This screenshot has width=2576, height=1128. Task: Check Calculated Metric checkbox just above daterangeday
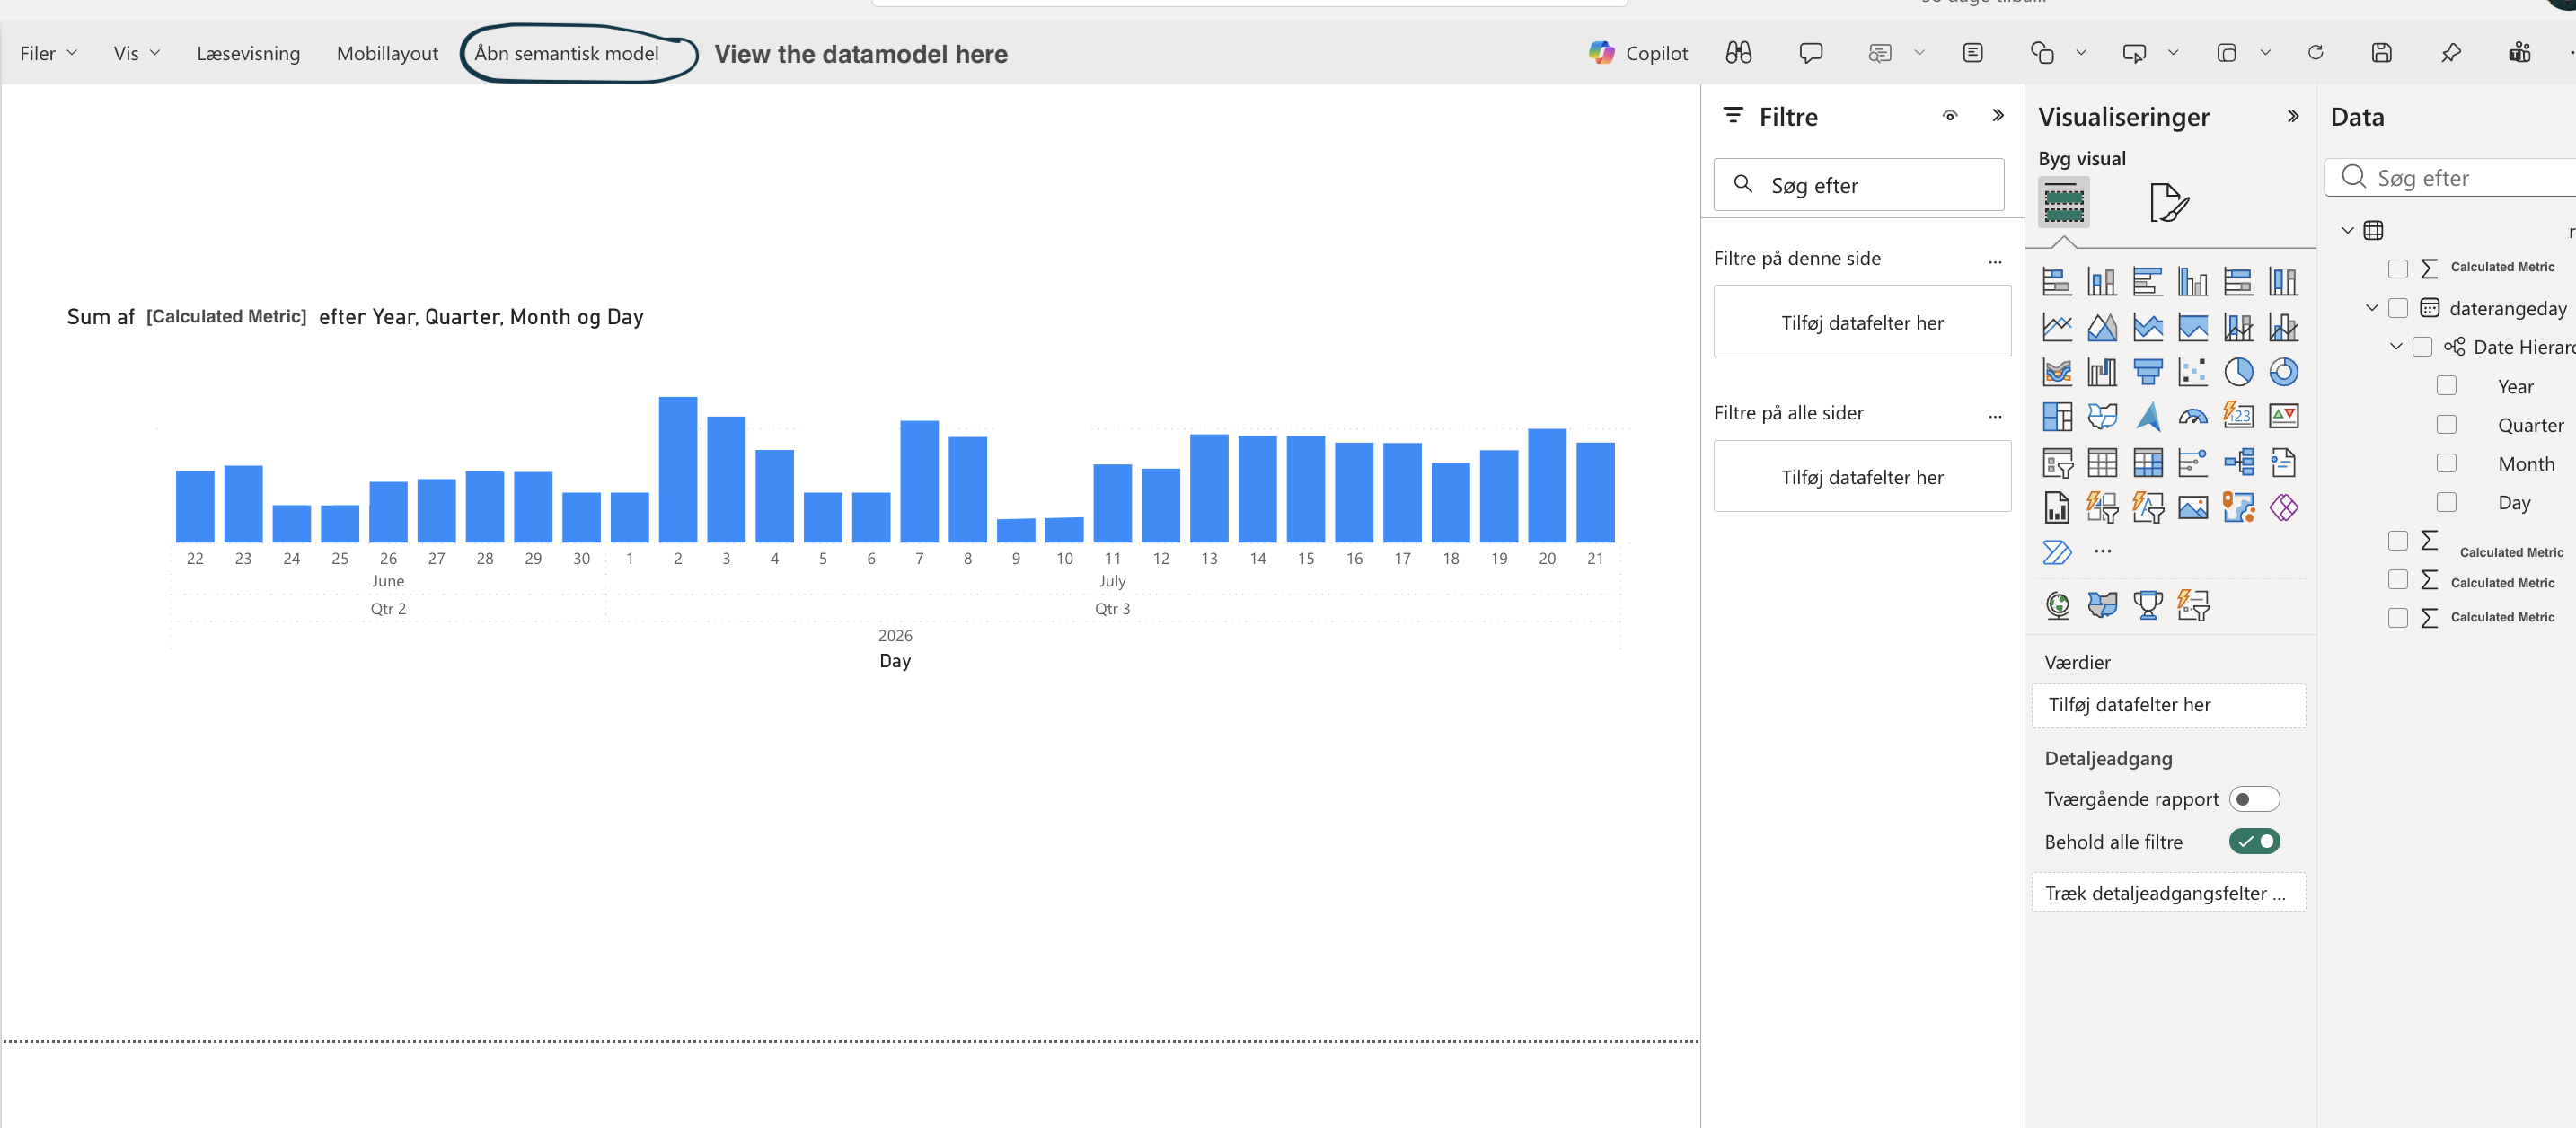point(2396,268)
